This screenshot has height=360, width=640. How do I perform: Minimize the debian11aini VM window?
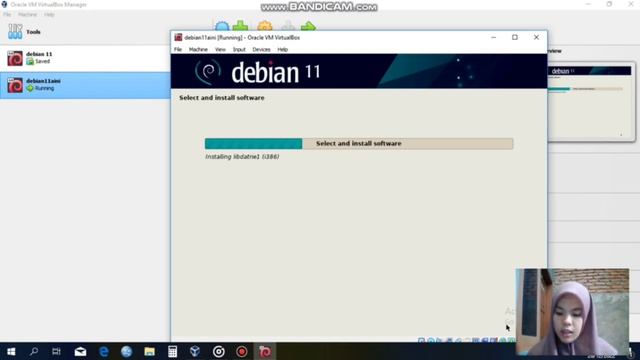(x=493, y=37)
